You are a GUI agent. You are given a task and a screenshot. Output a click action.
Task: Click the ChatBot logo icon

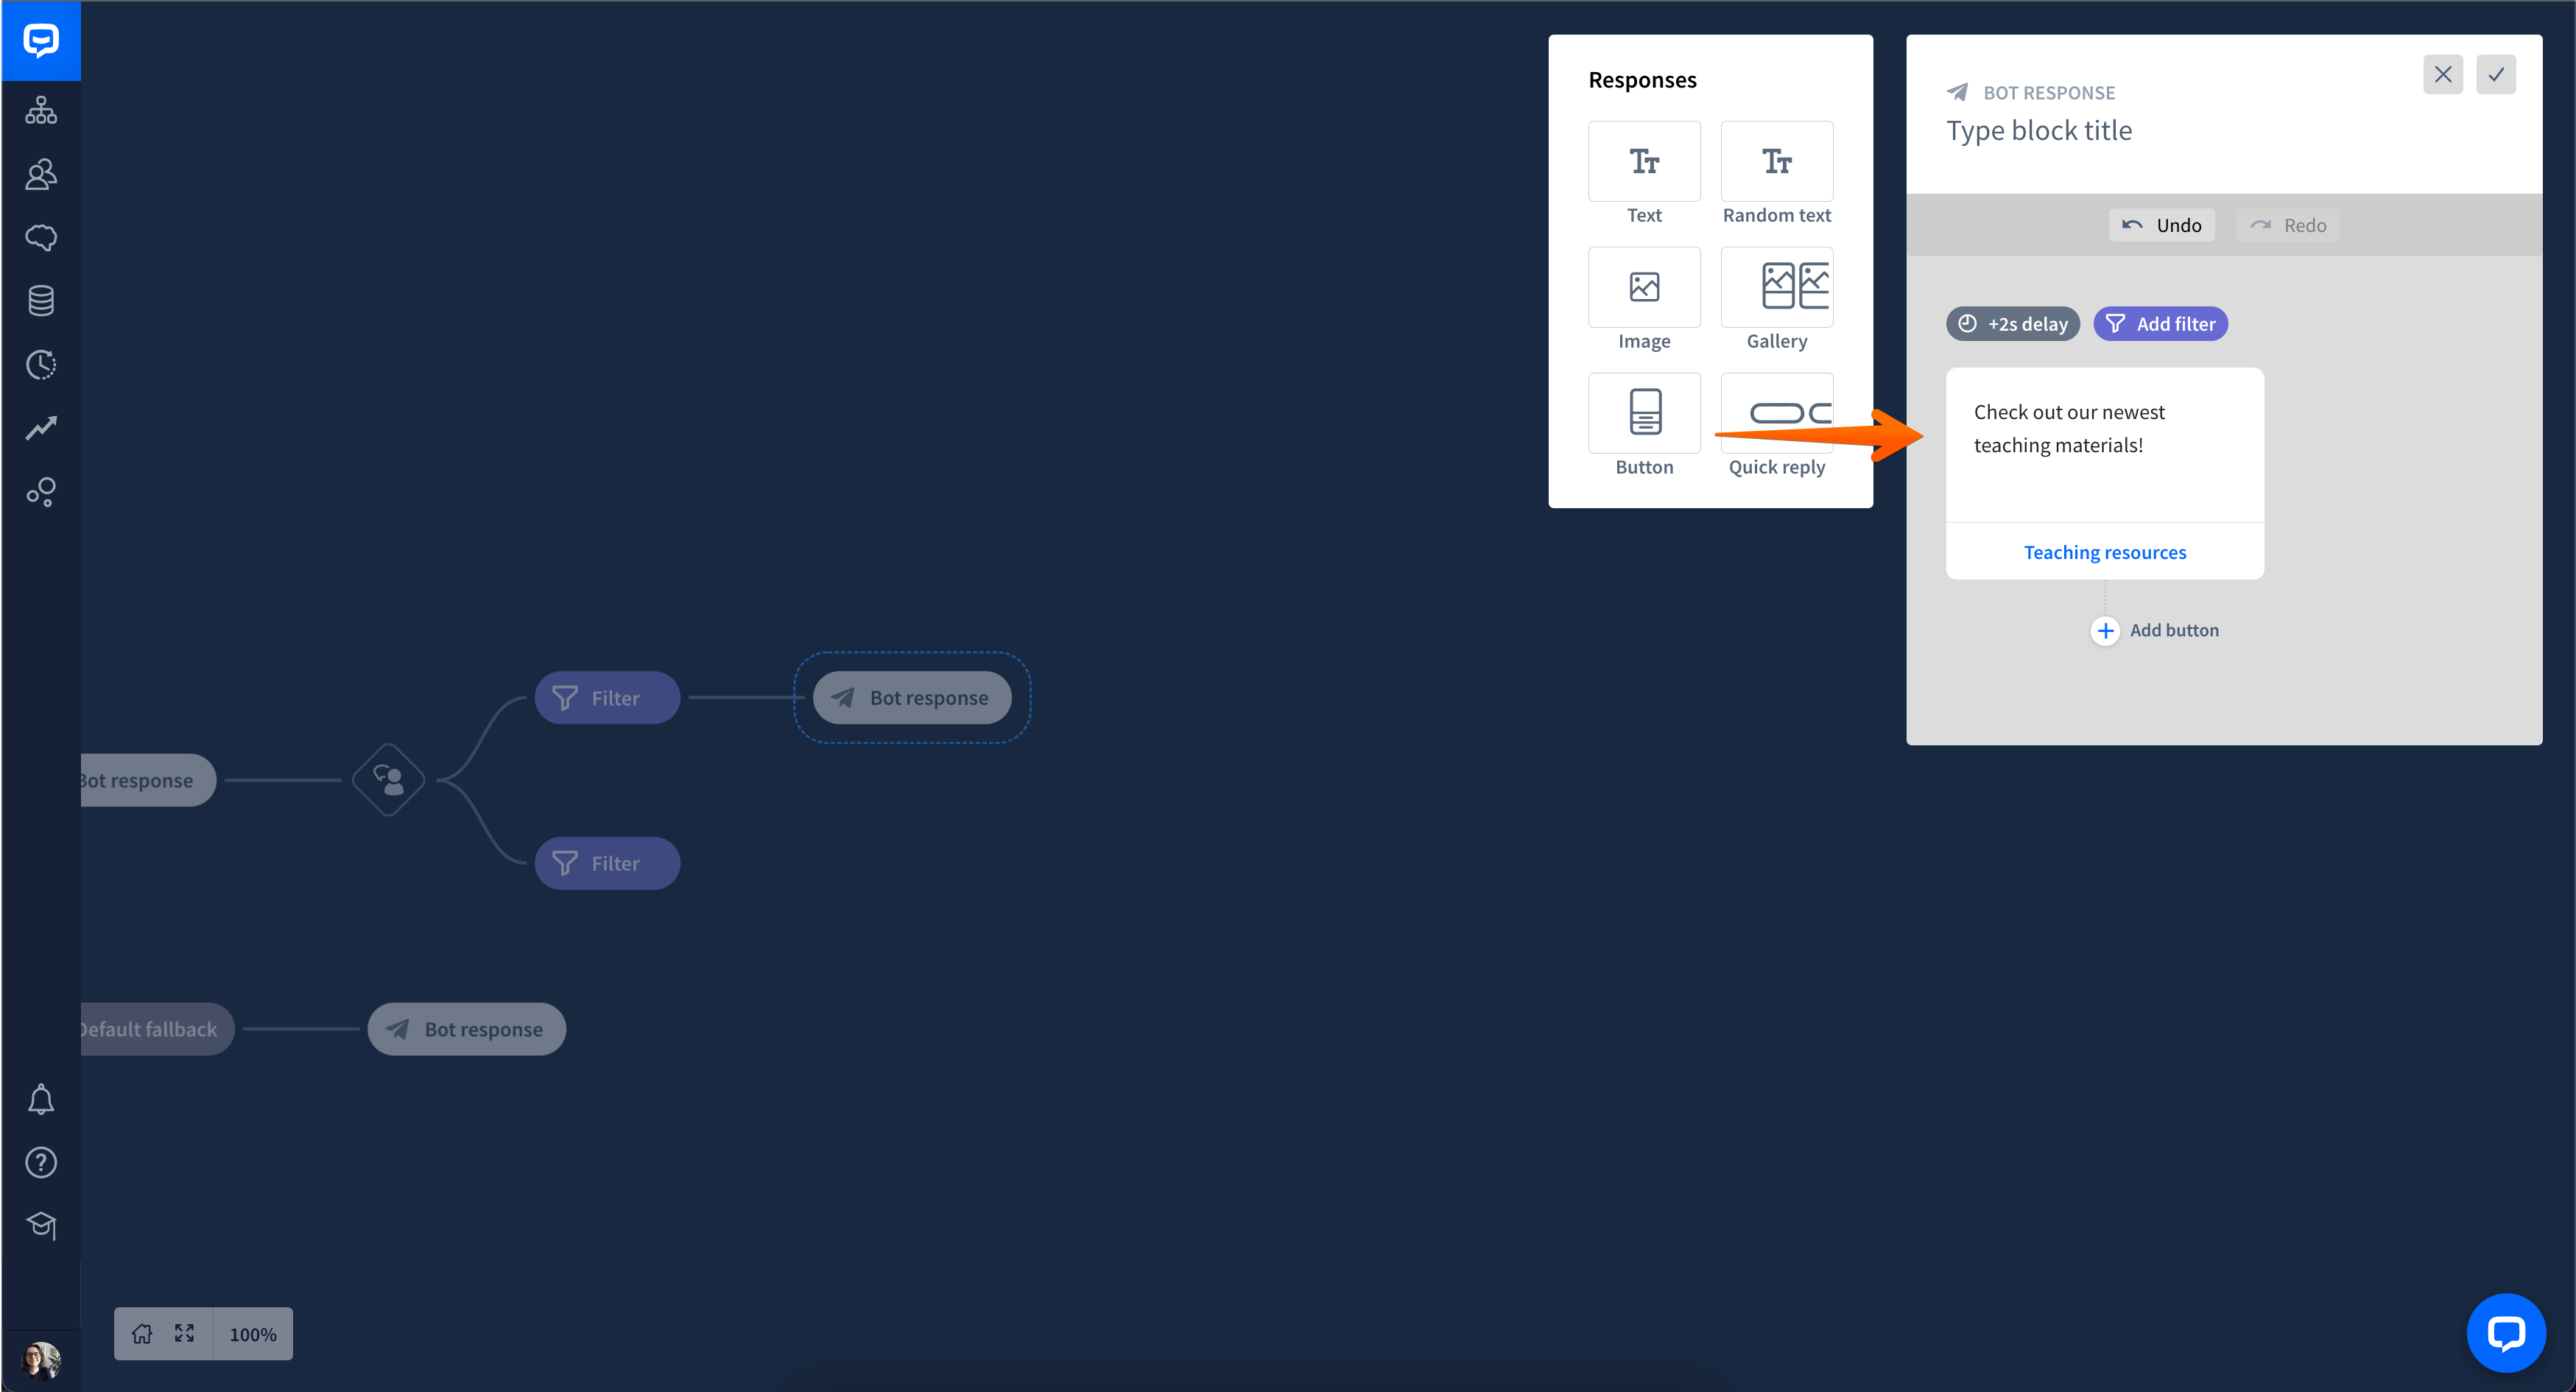pos(41,41)
